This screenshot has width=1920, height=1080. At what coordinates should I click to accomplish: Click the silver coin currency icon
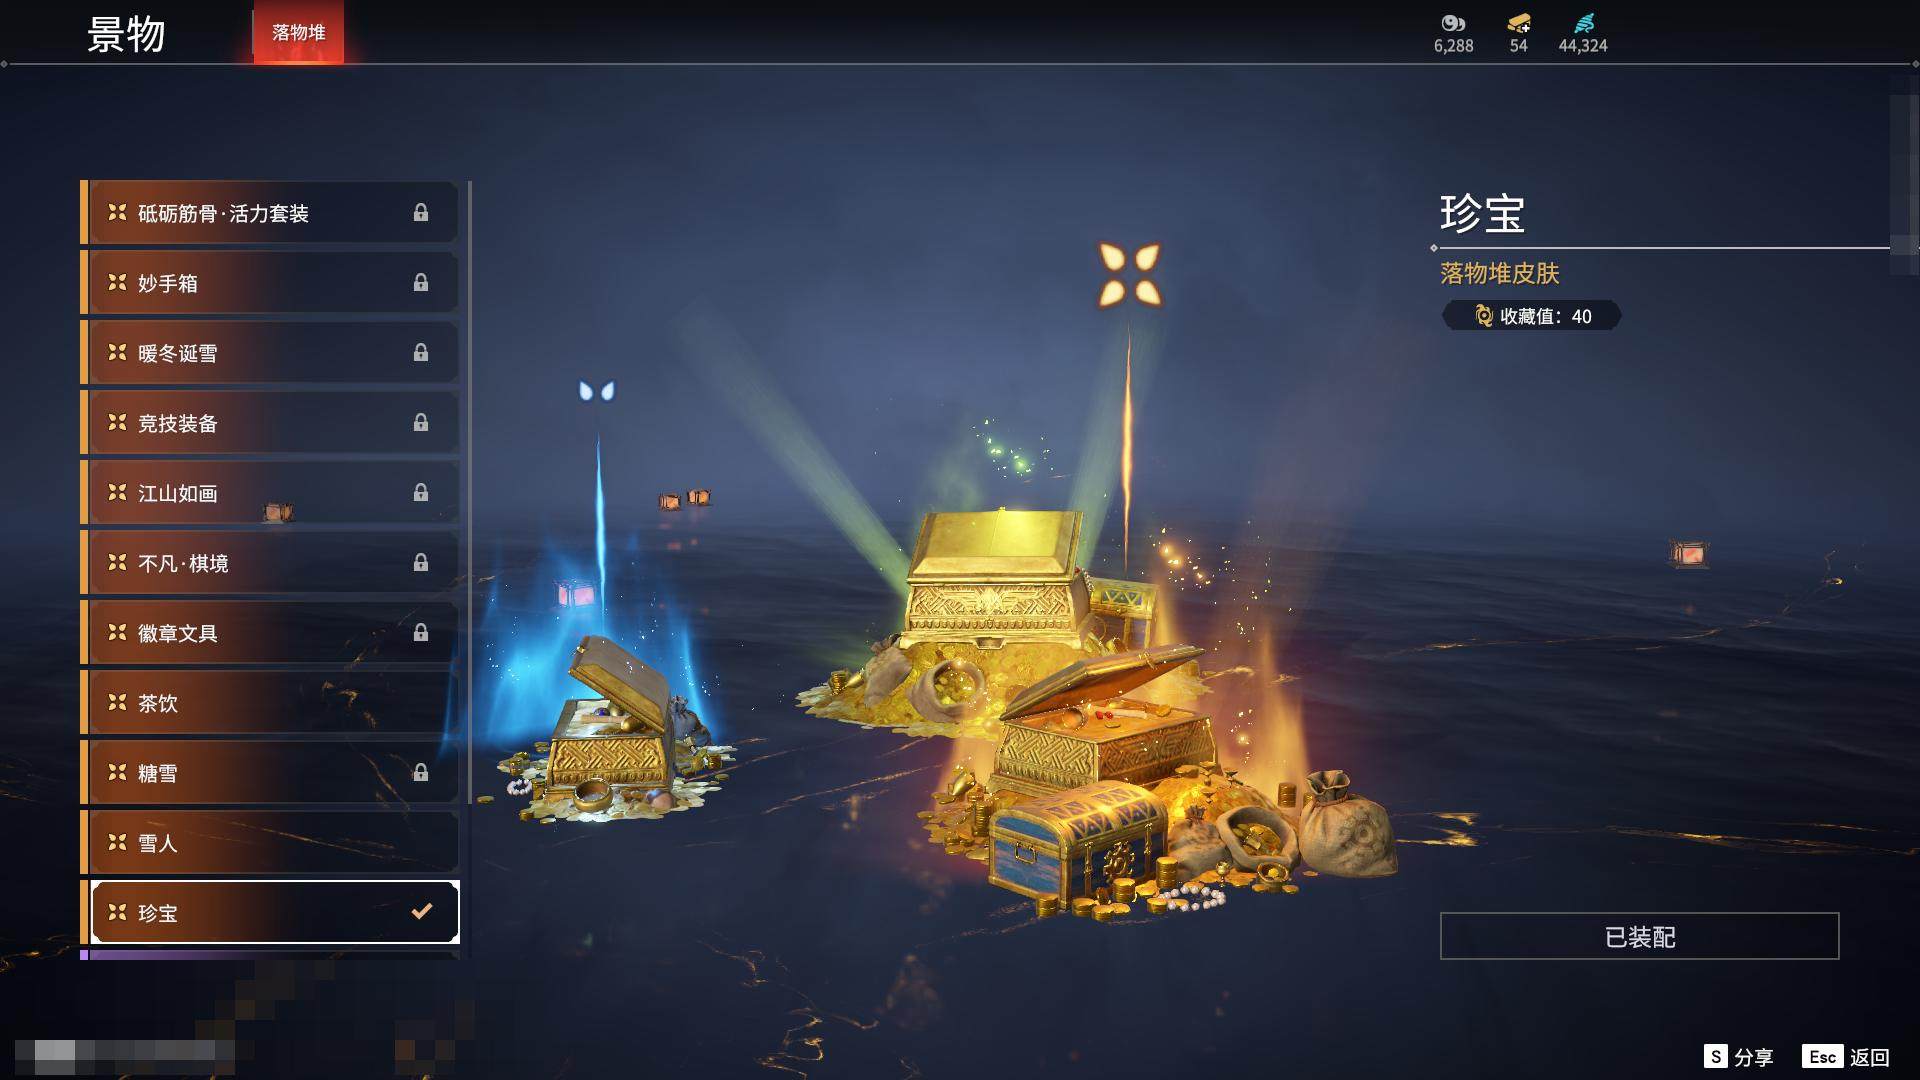point(1453,23)
